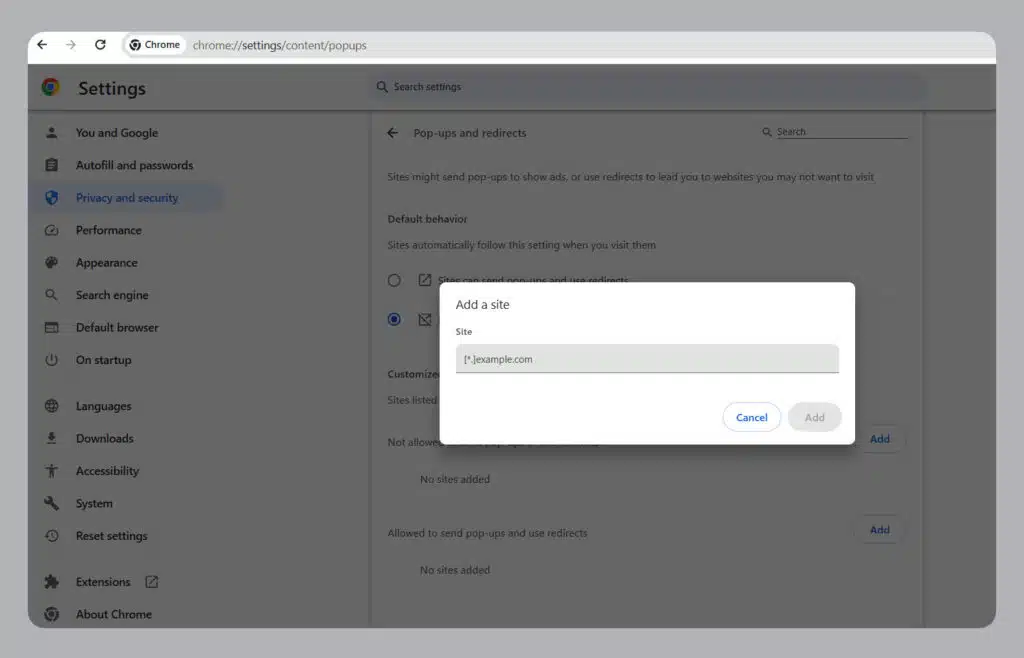Open Appearance section
The width and height of the screenshot is (1024, 658).
tap(106, 262)
